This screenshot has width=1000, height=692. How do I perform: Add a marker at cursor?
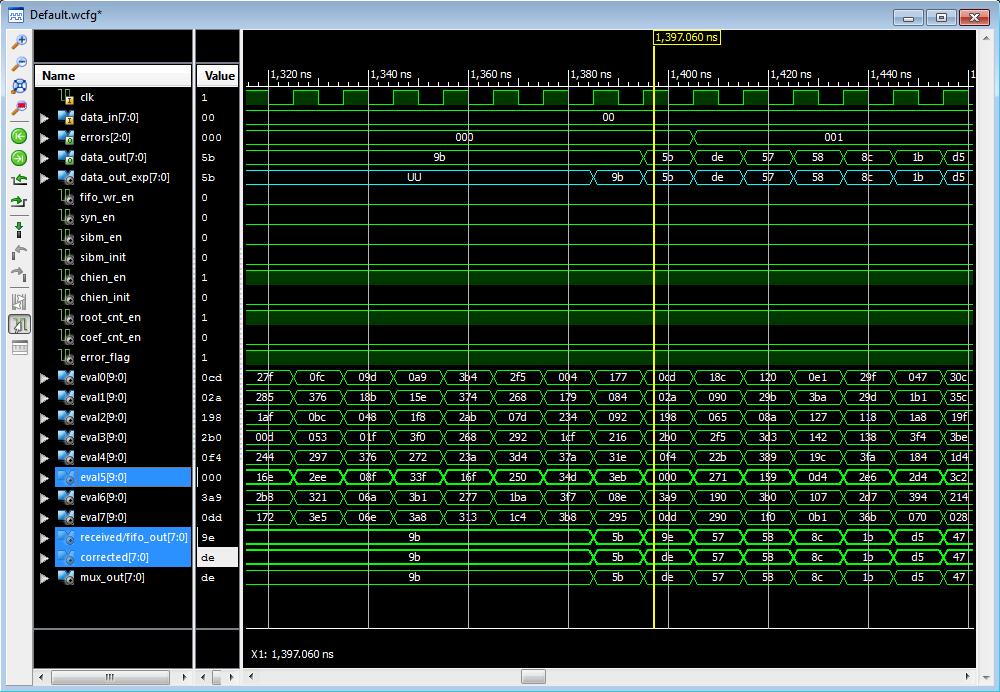pyautogui.click(x=20, y=230)
